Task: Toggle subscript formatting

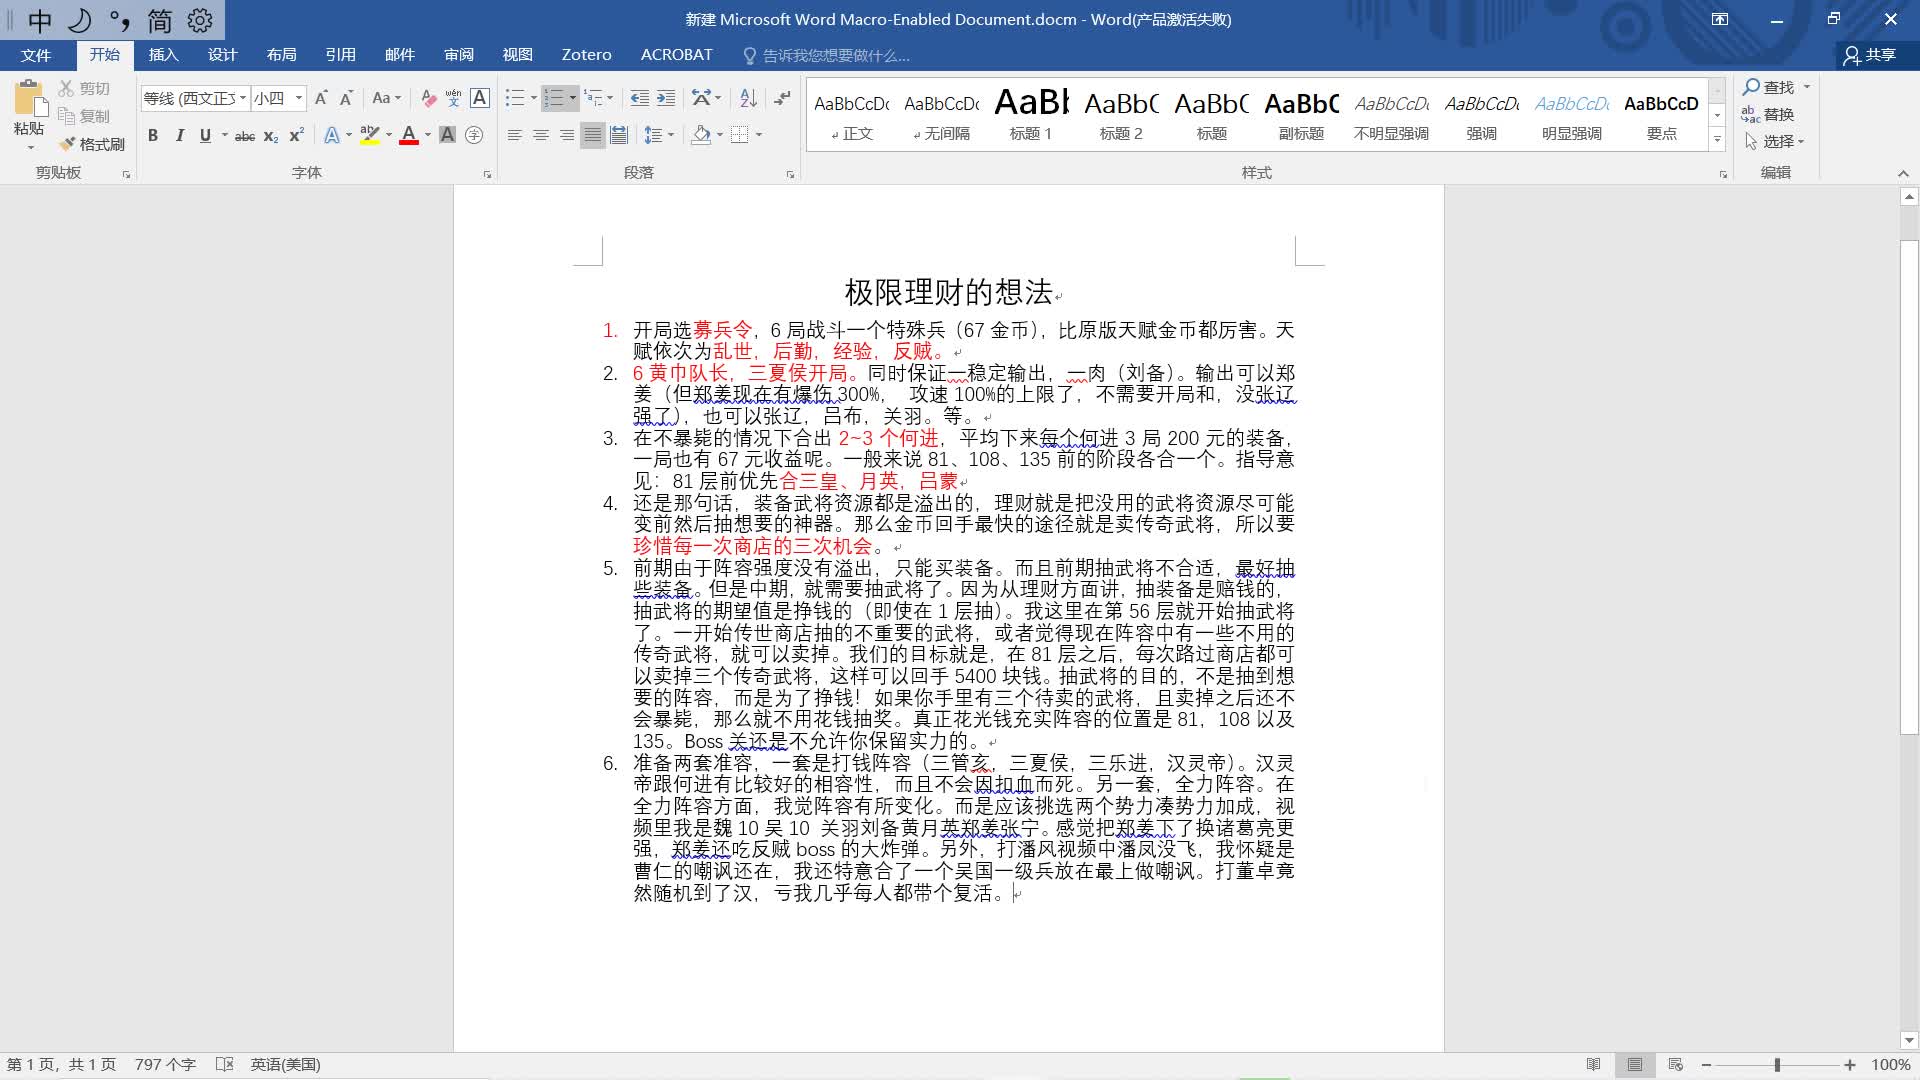Action: [x=271, y=135]
